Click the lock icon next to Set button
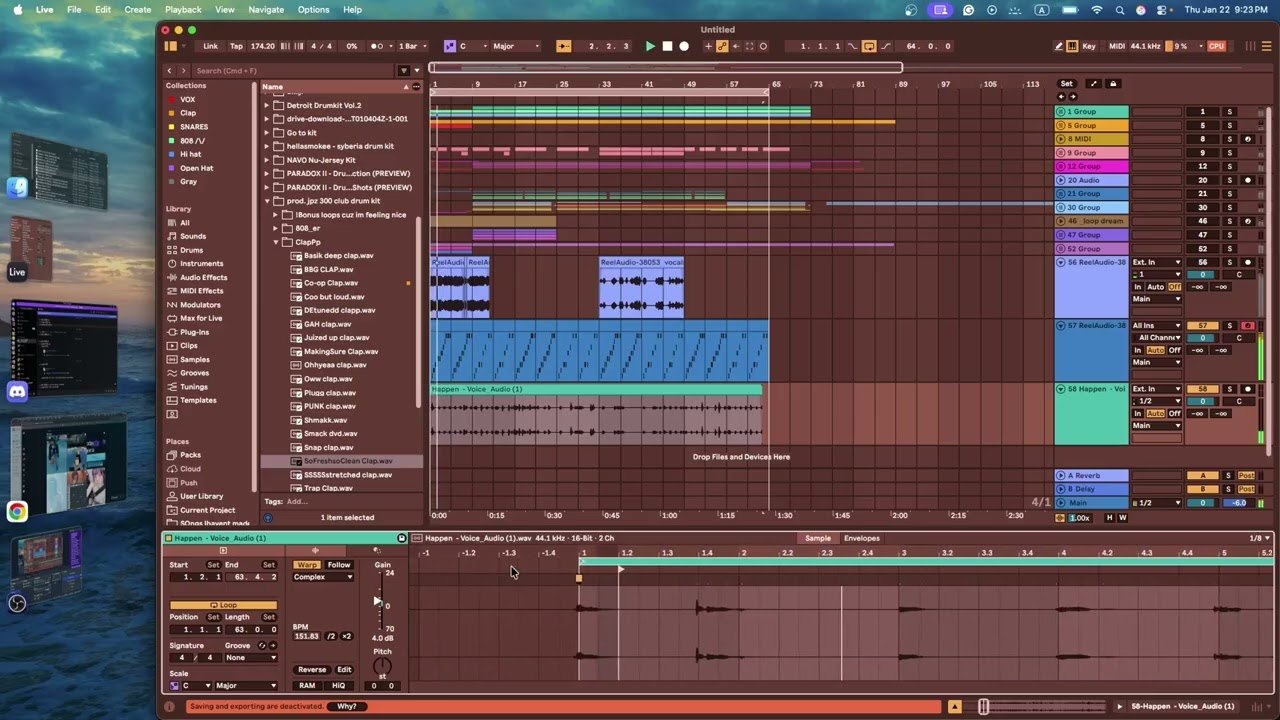 pyautogui.click(x=1113, y=84)
